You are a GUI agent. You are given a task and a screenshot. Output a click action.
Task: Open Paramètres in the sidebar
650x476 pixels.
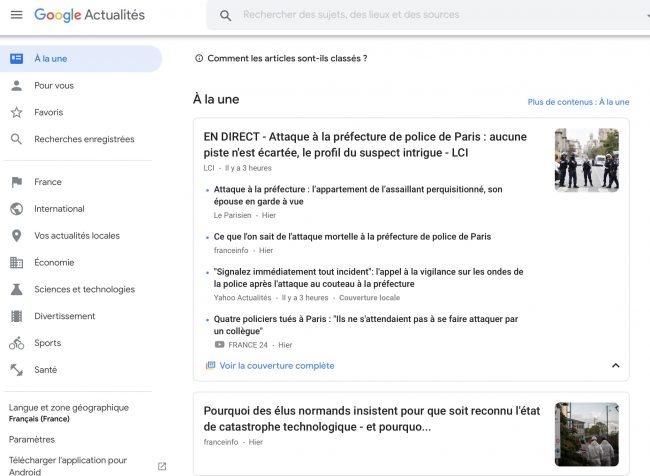click(32, 439)
